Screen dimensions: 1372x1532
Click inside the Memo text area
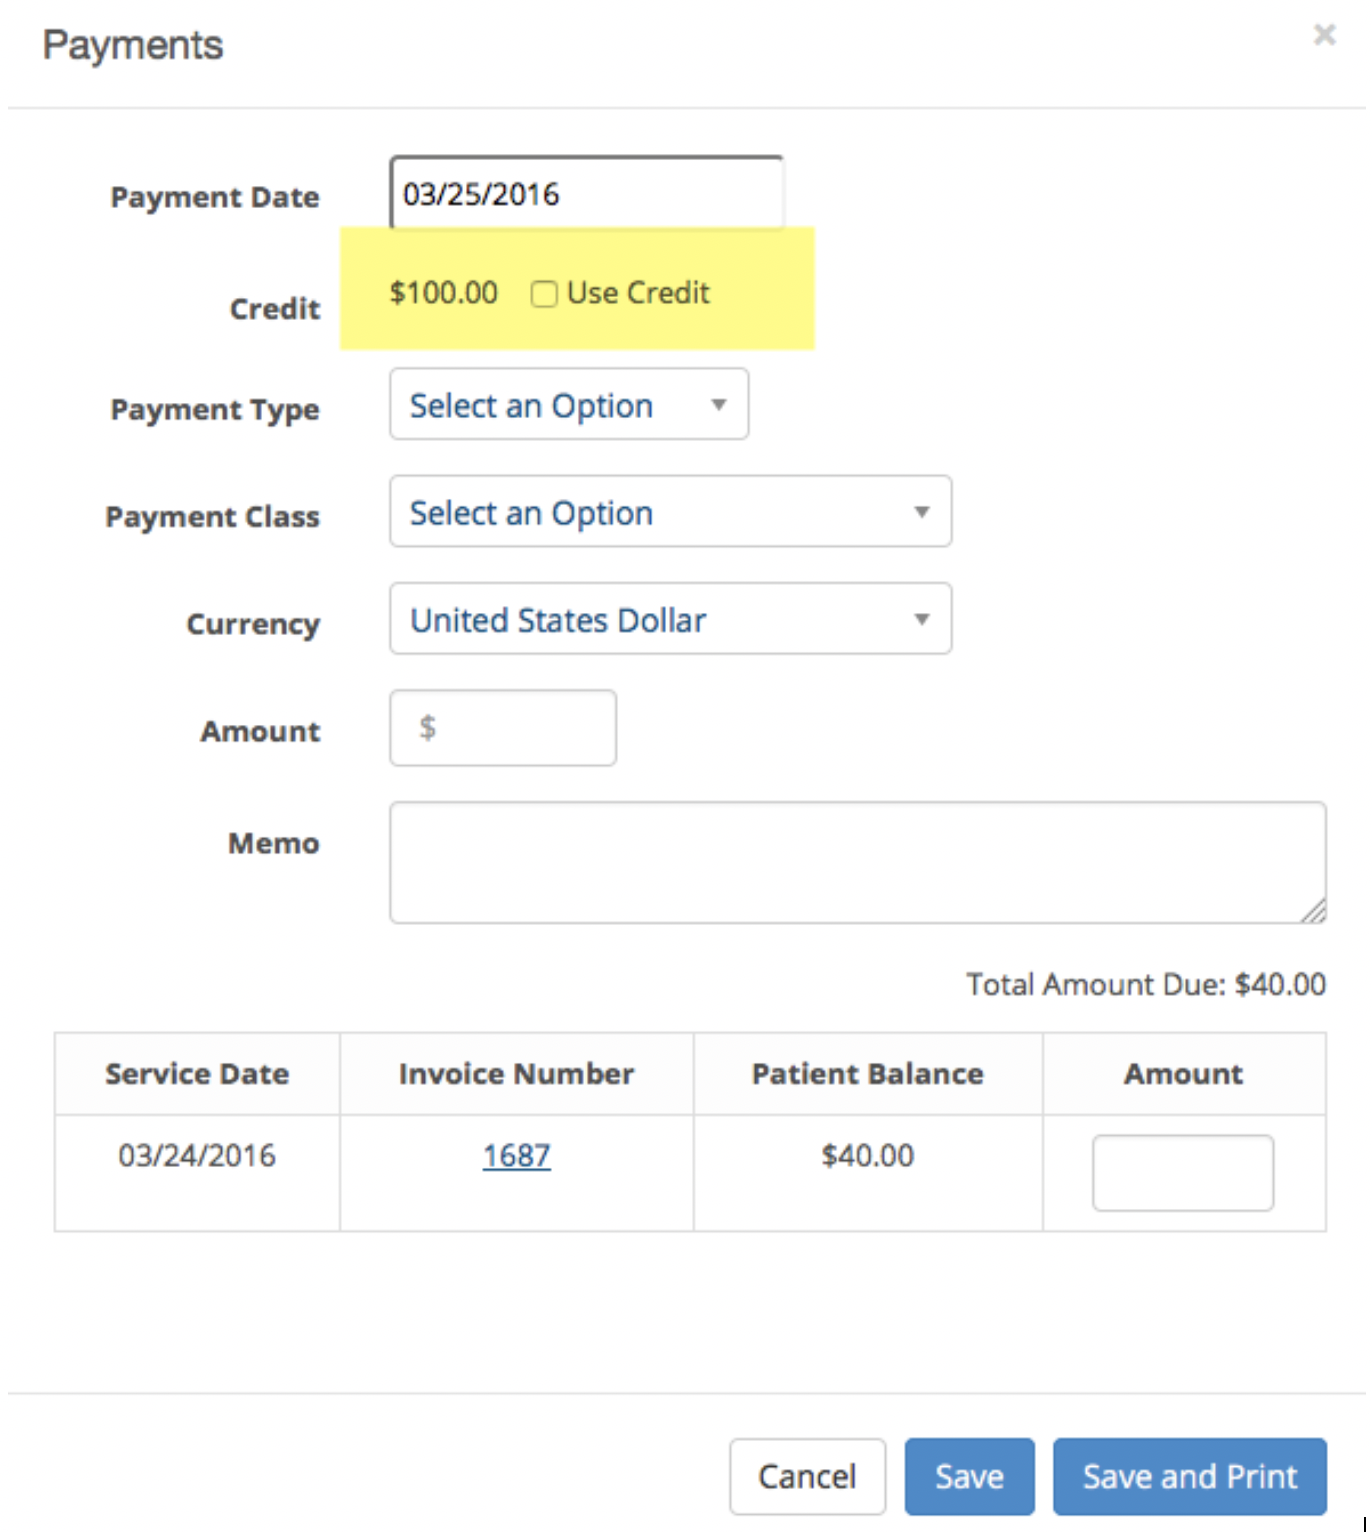pyautogui.click(x=858, y=862)
